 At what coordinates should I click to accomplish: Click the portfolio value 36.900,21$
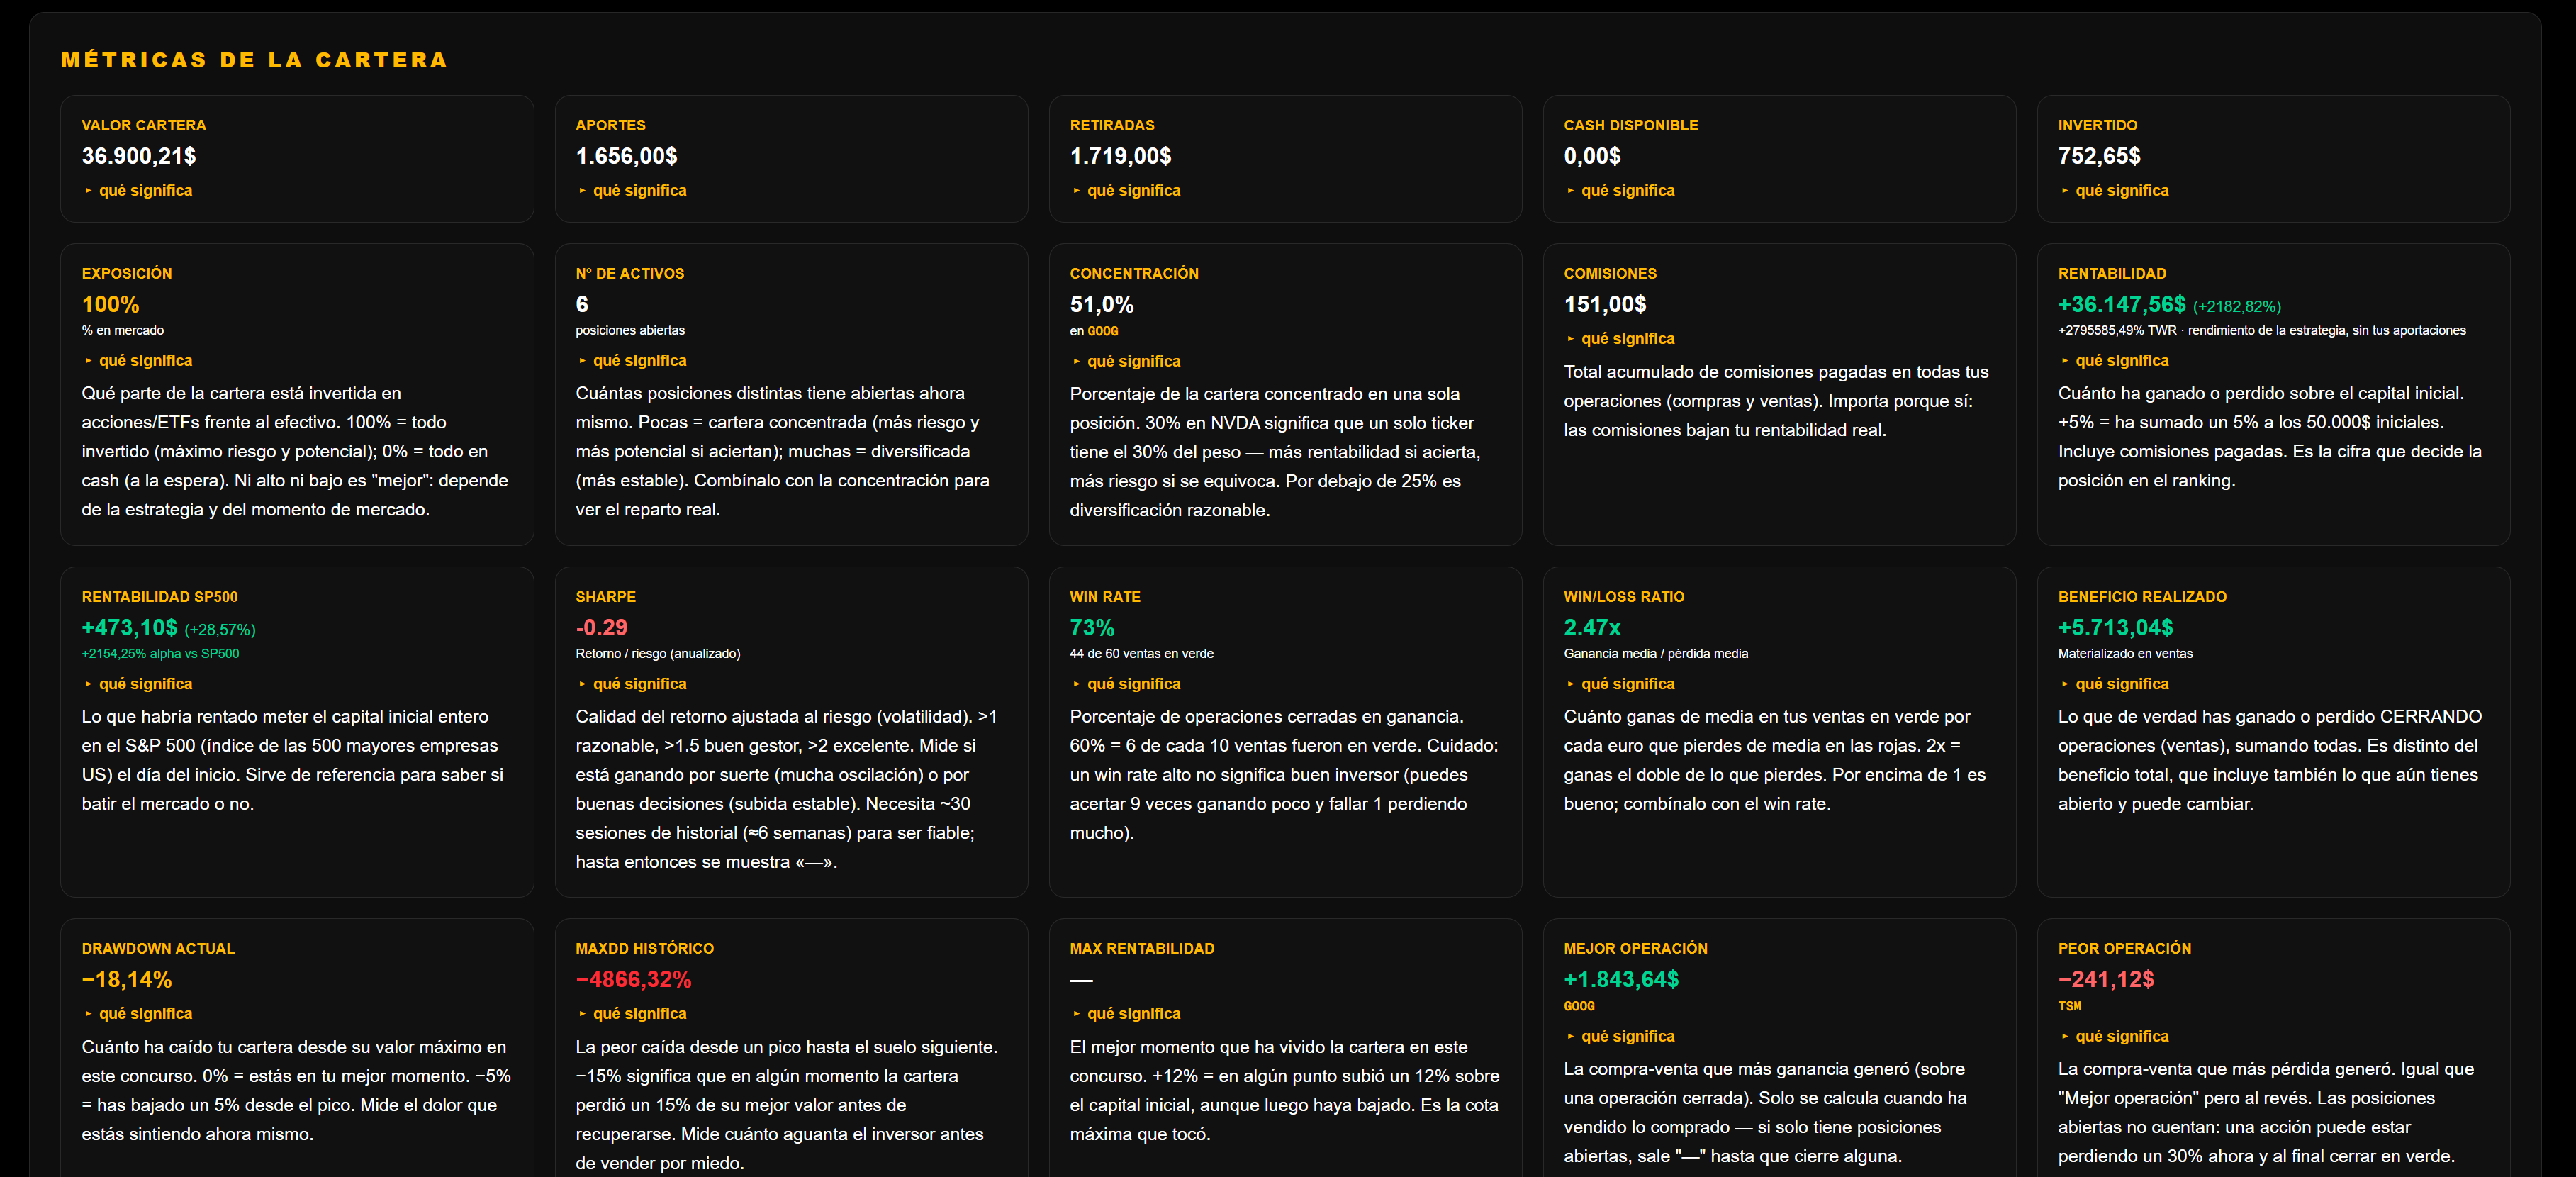click(139, 156)
